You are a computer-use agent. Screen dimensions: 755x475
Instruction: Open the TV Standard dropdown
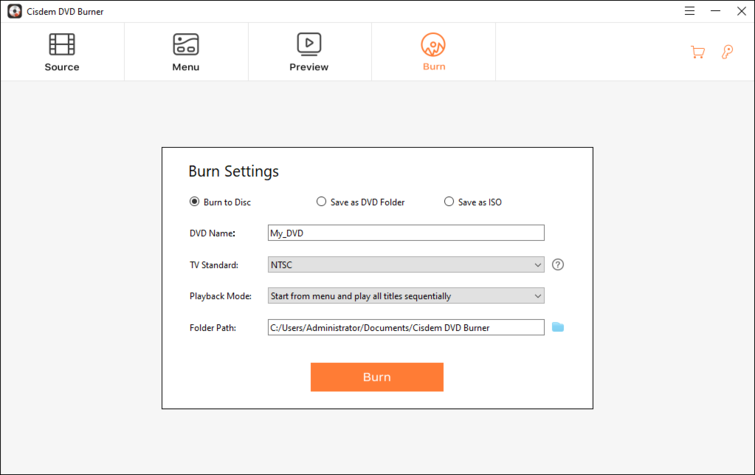click(406, 264)
